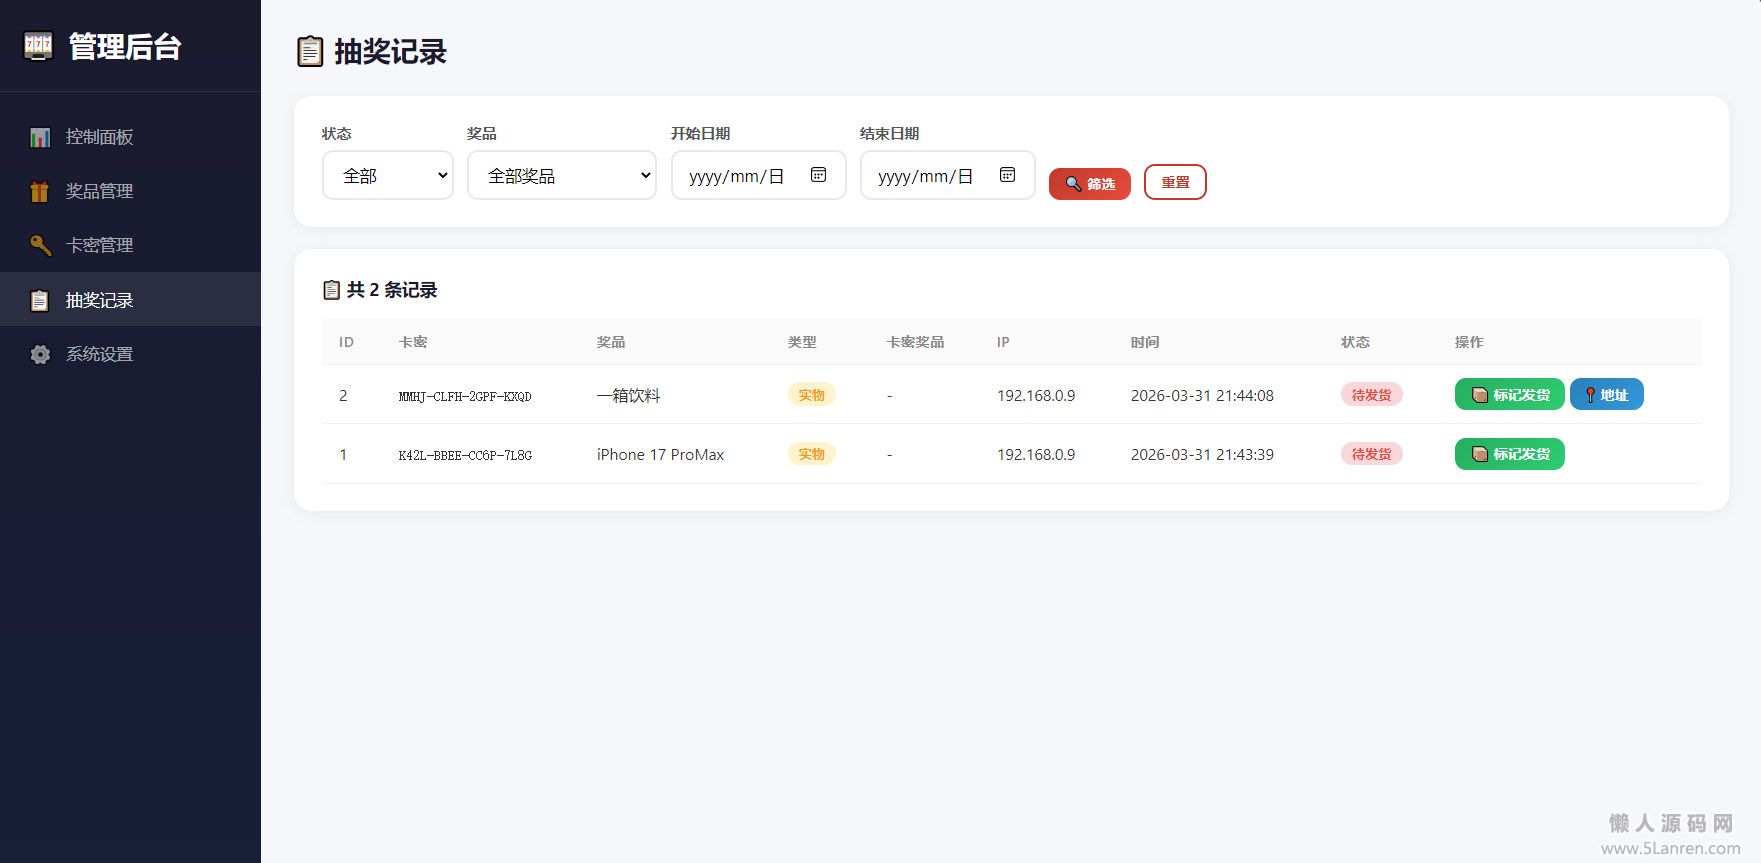Screen dimensions: 1761x863
Task: Mark iPhone 17 ProMax record as shipped
Action: pos(1509,454)
